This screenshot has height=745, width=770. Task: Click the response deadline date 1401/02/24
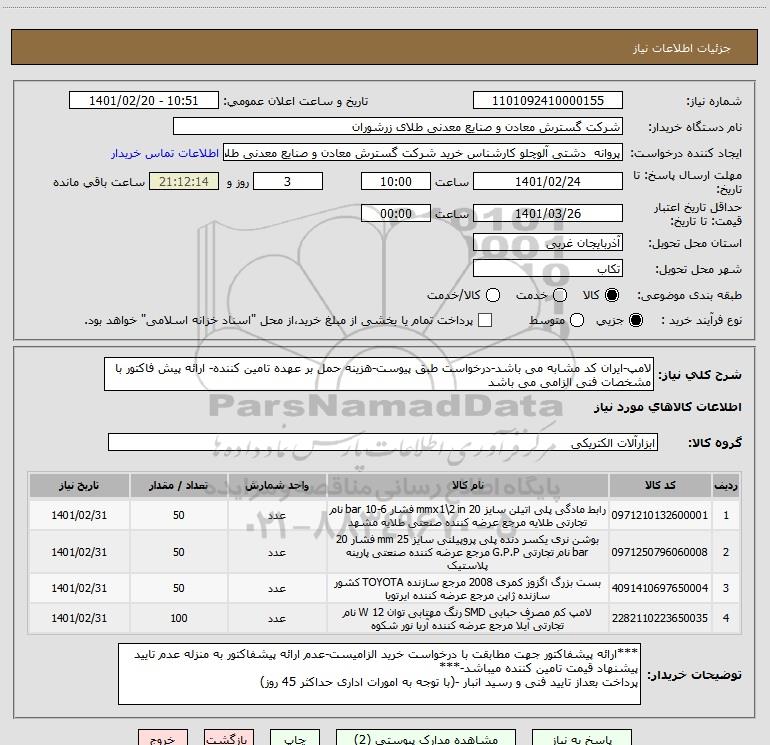pyautogui.click(x=548, y=181)
